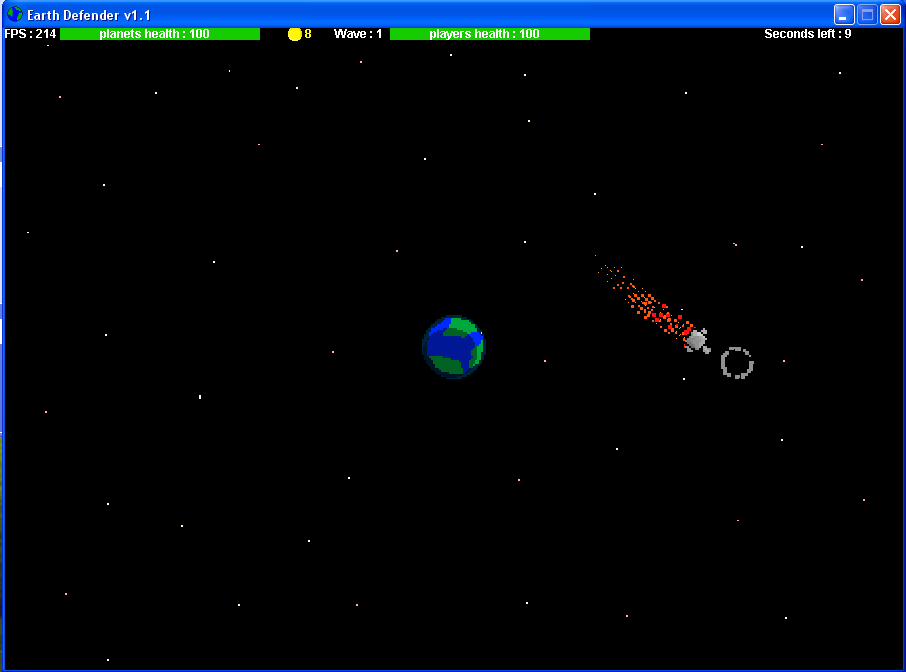Viewport: 906px width, 672px height.
Task: Click the Wave : 1 label
Action: tap(358, 34)
